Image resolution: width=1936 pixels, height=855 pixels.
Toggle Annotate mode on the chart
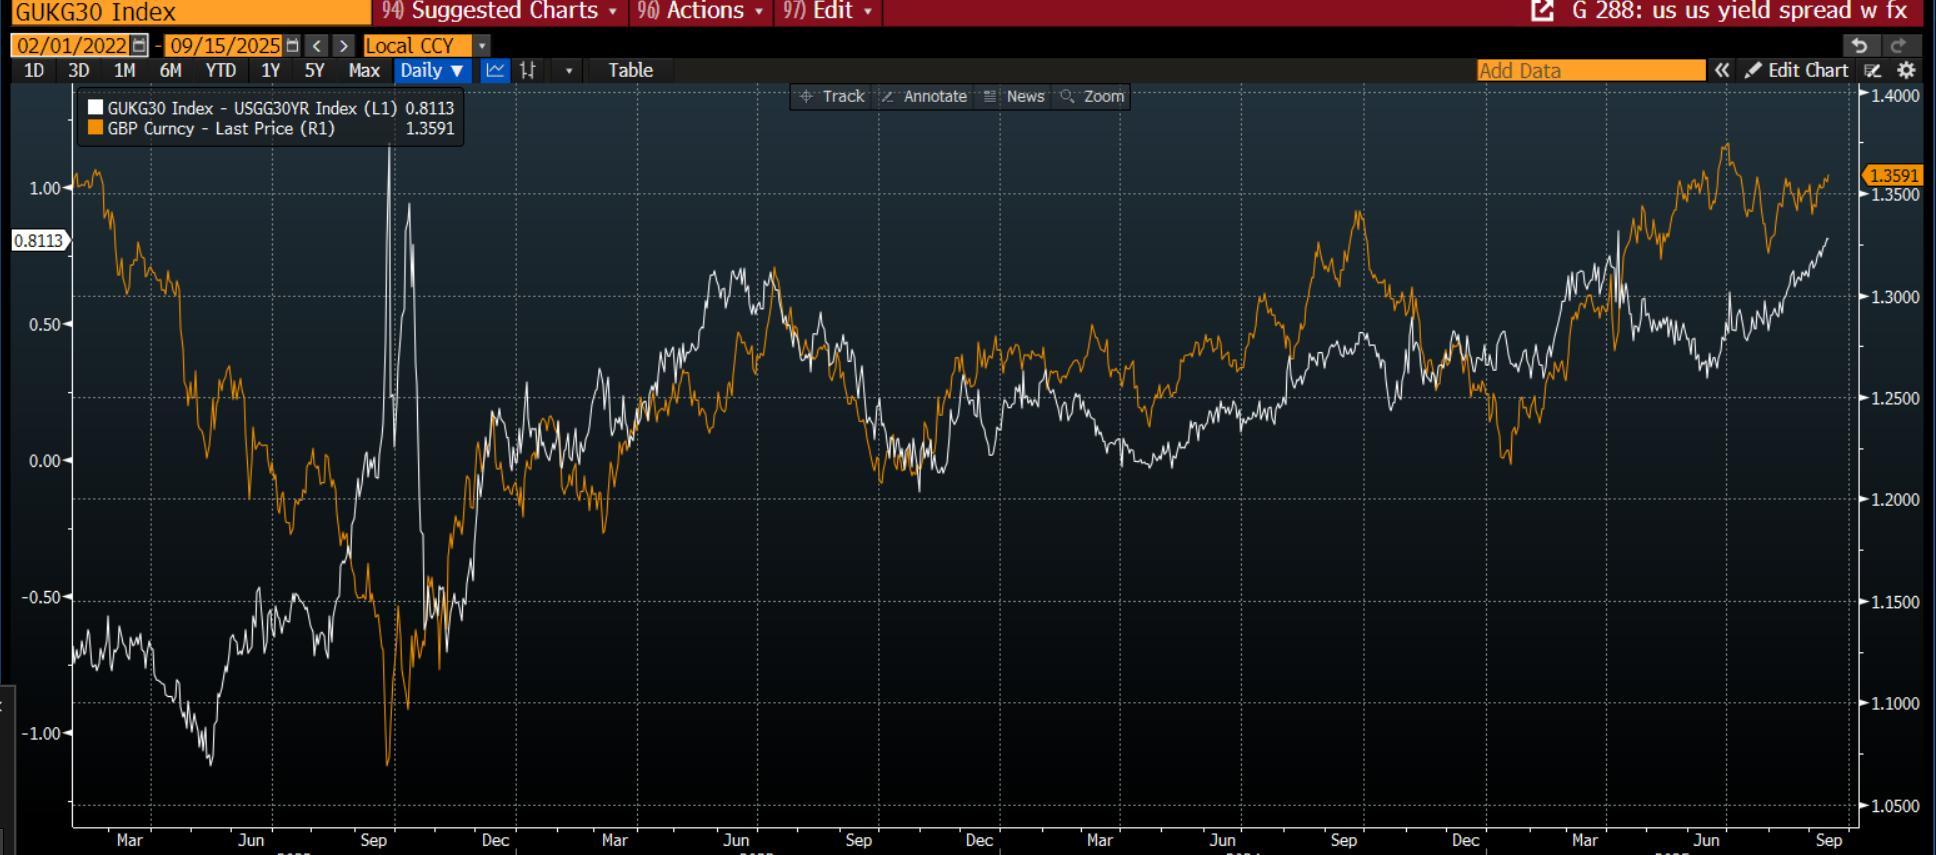[x=924, y=96]
